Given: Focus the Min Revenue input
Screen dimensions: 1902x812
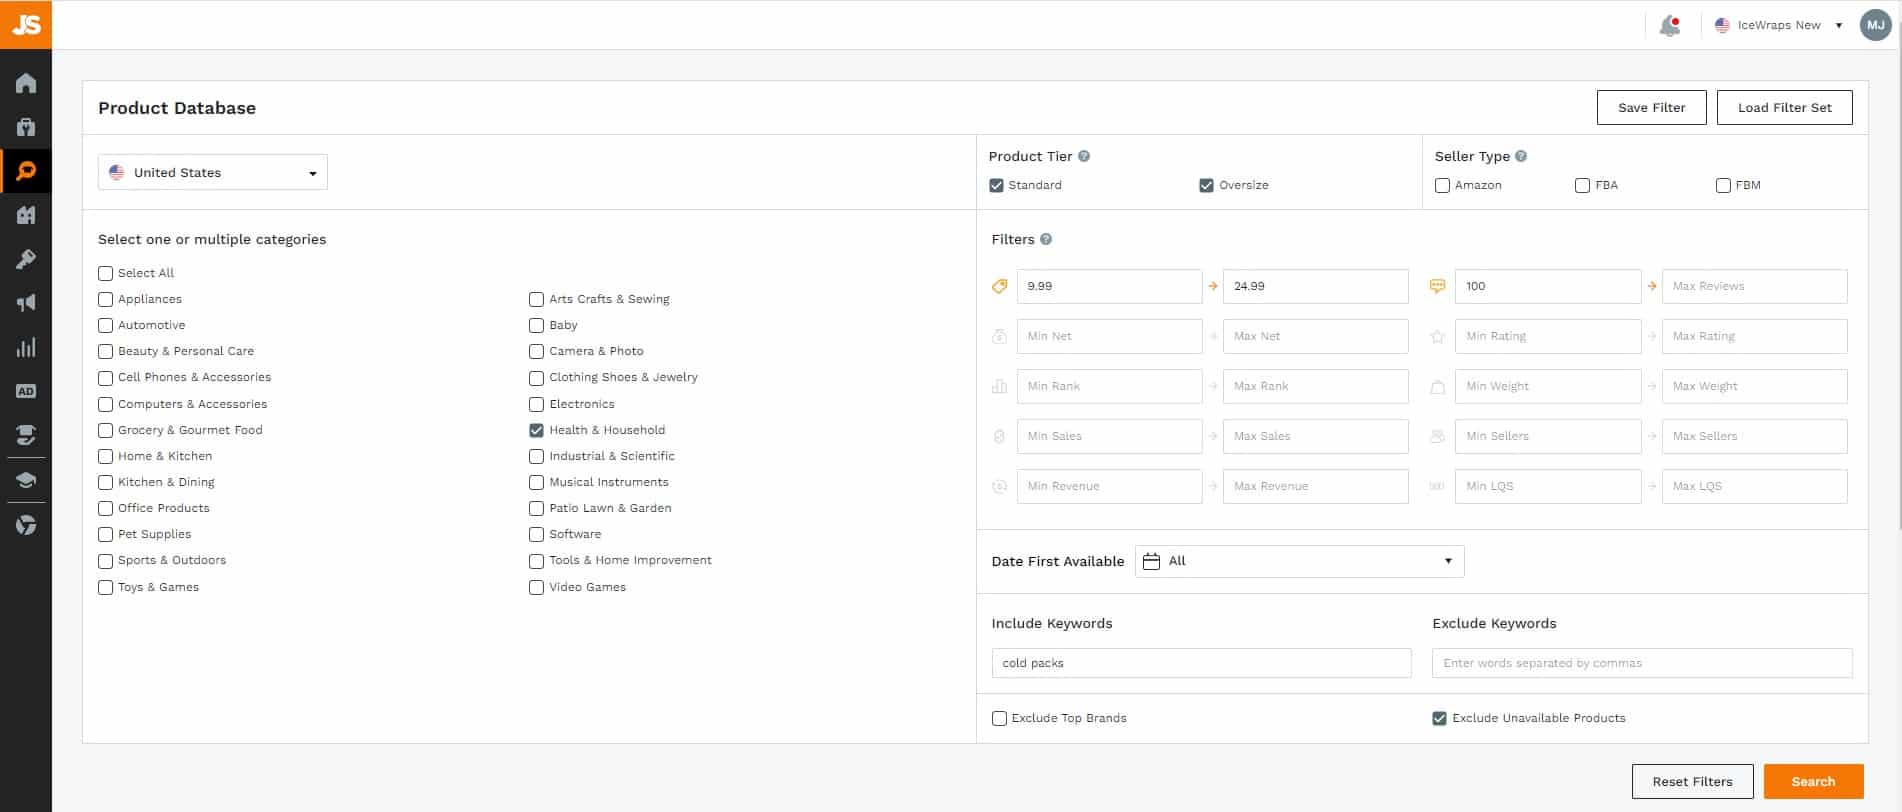Looking at the screenshot, I should point(1109,486).
